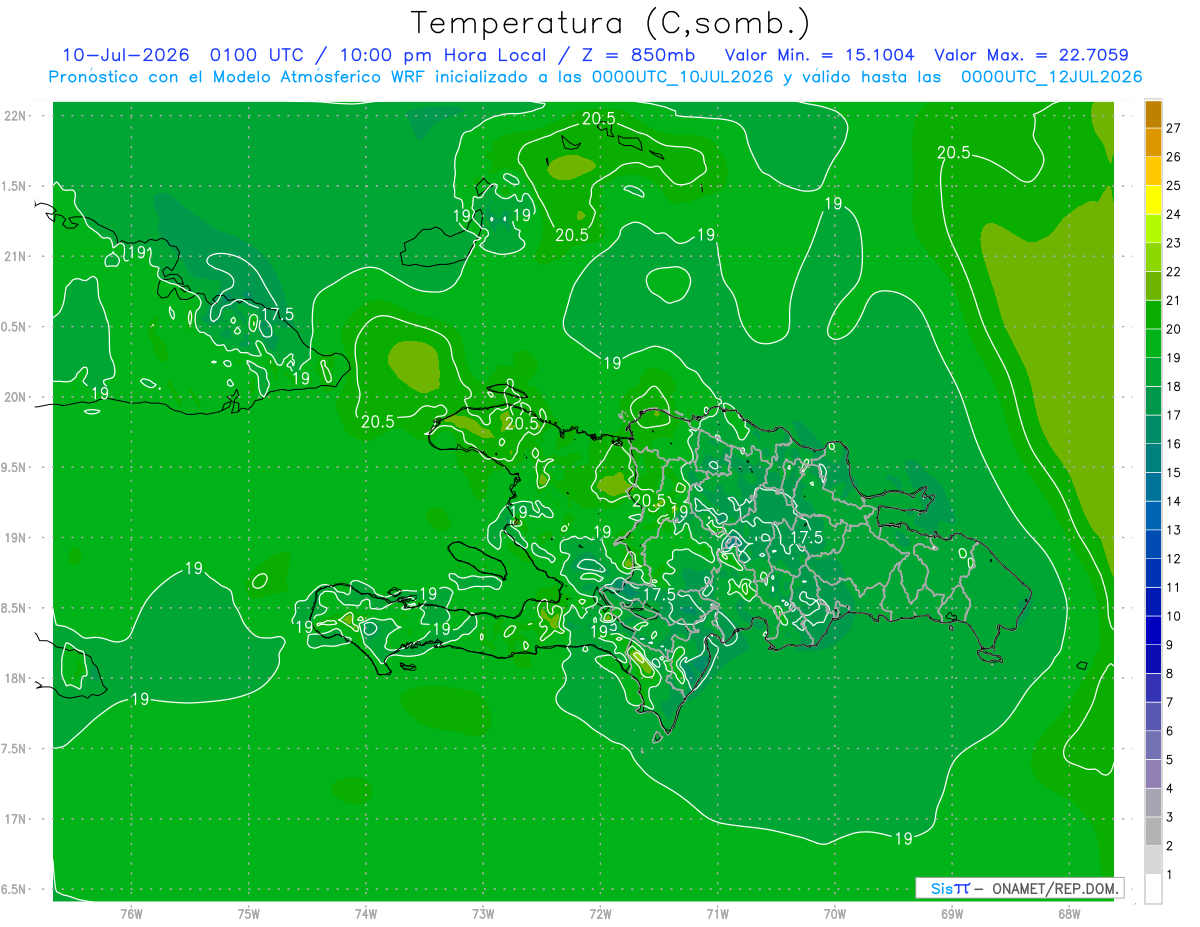This screenshot has width=1200, height=927.
Task: Click the '21N' latitude axis label
Action: point(16,256)
